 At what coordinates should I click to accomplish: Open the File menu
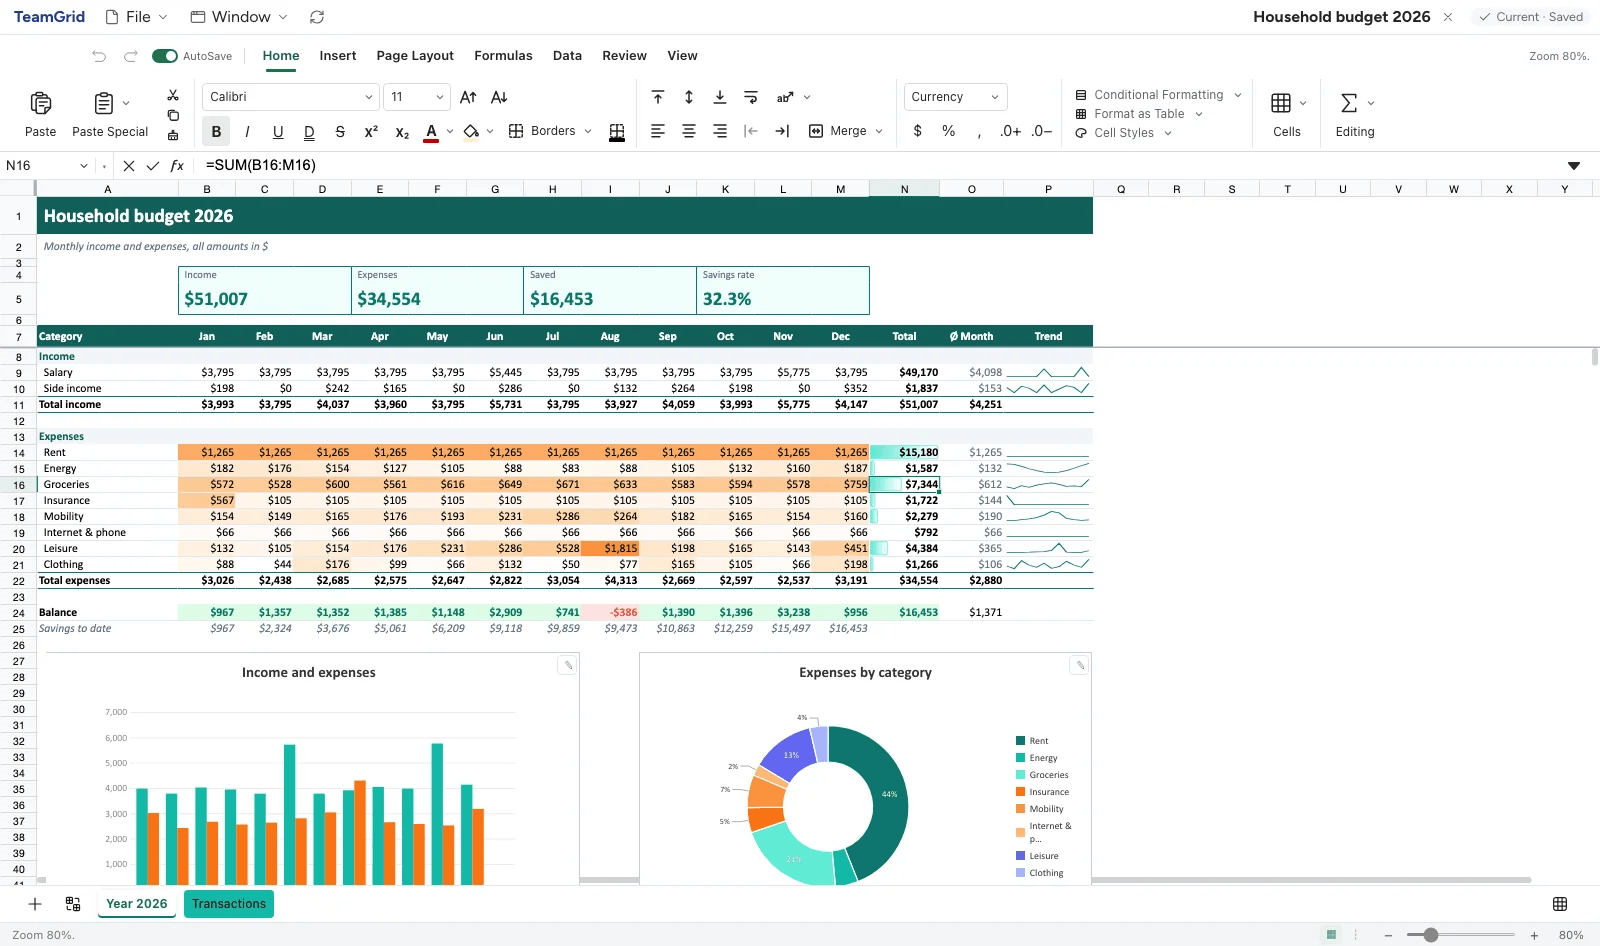[137, 17]
